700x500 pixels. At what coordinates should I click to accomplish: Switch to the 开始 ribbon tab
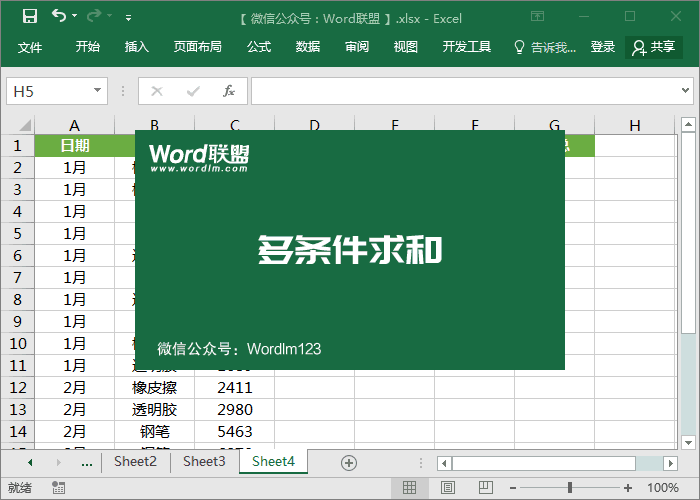(x=88, y=46)
